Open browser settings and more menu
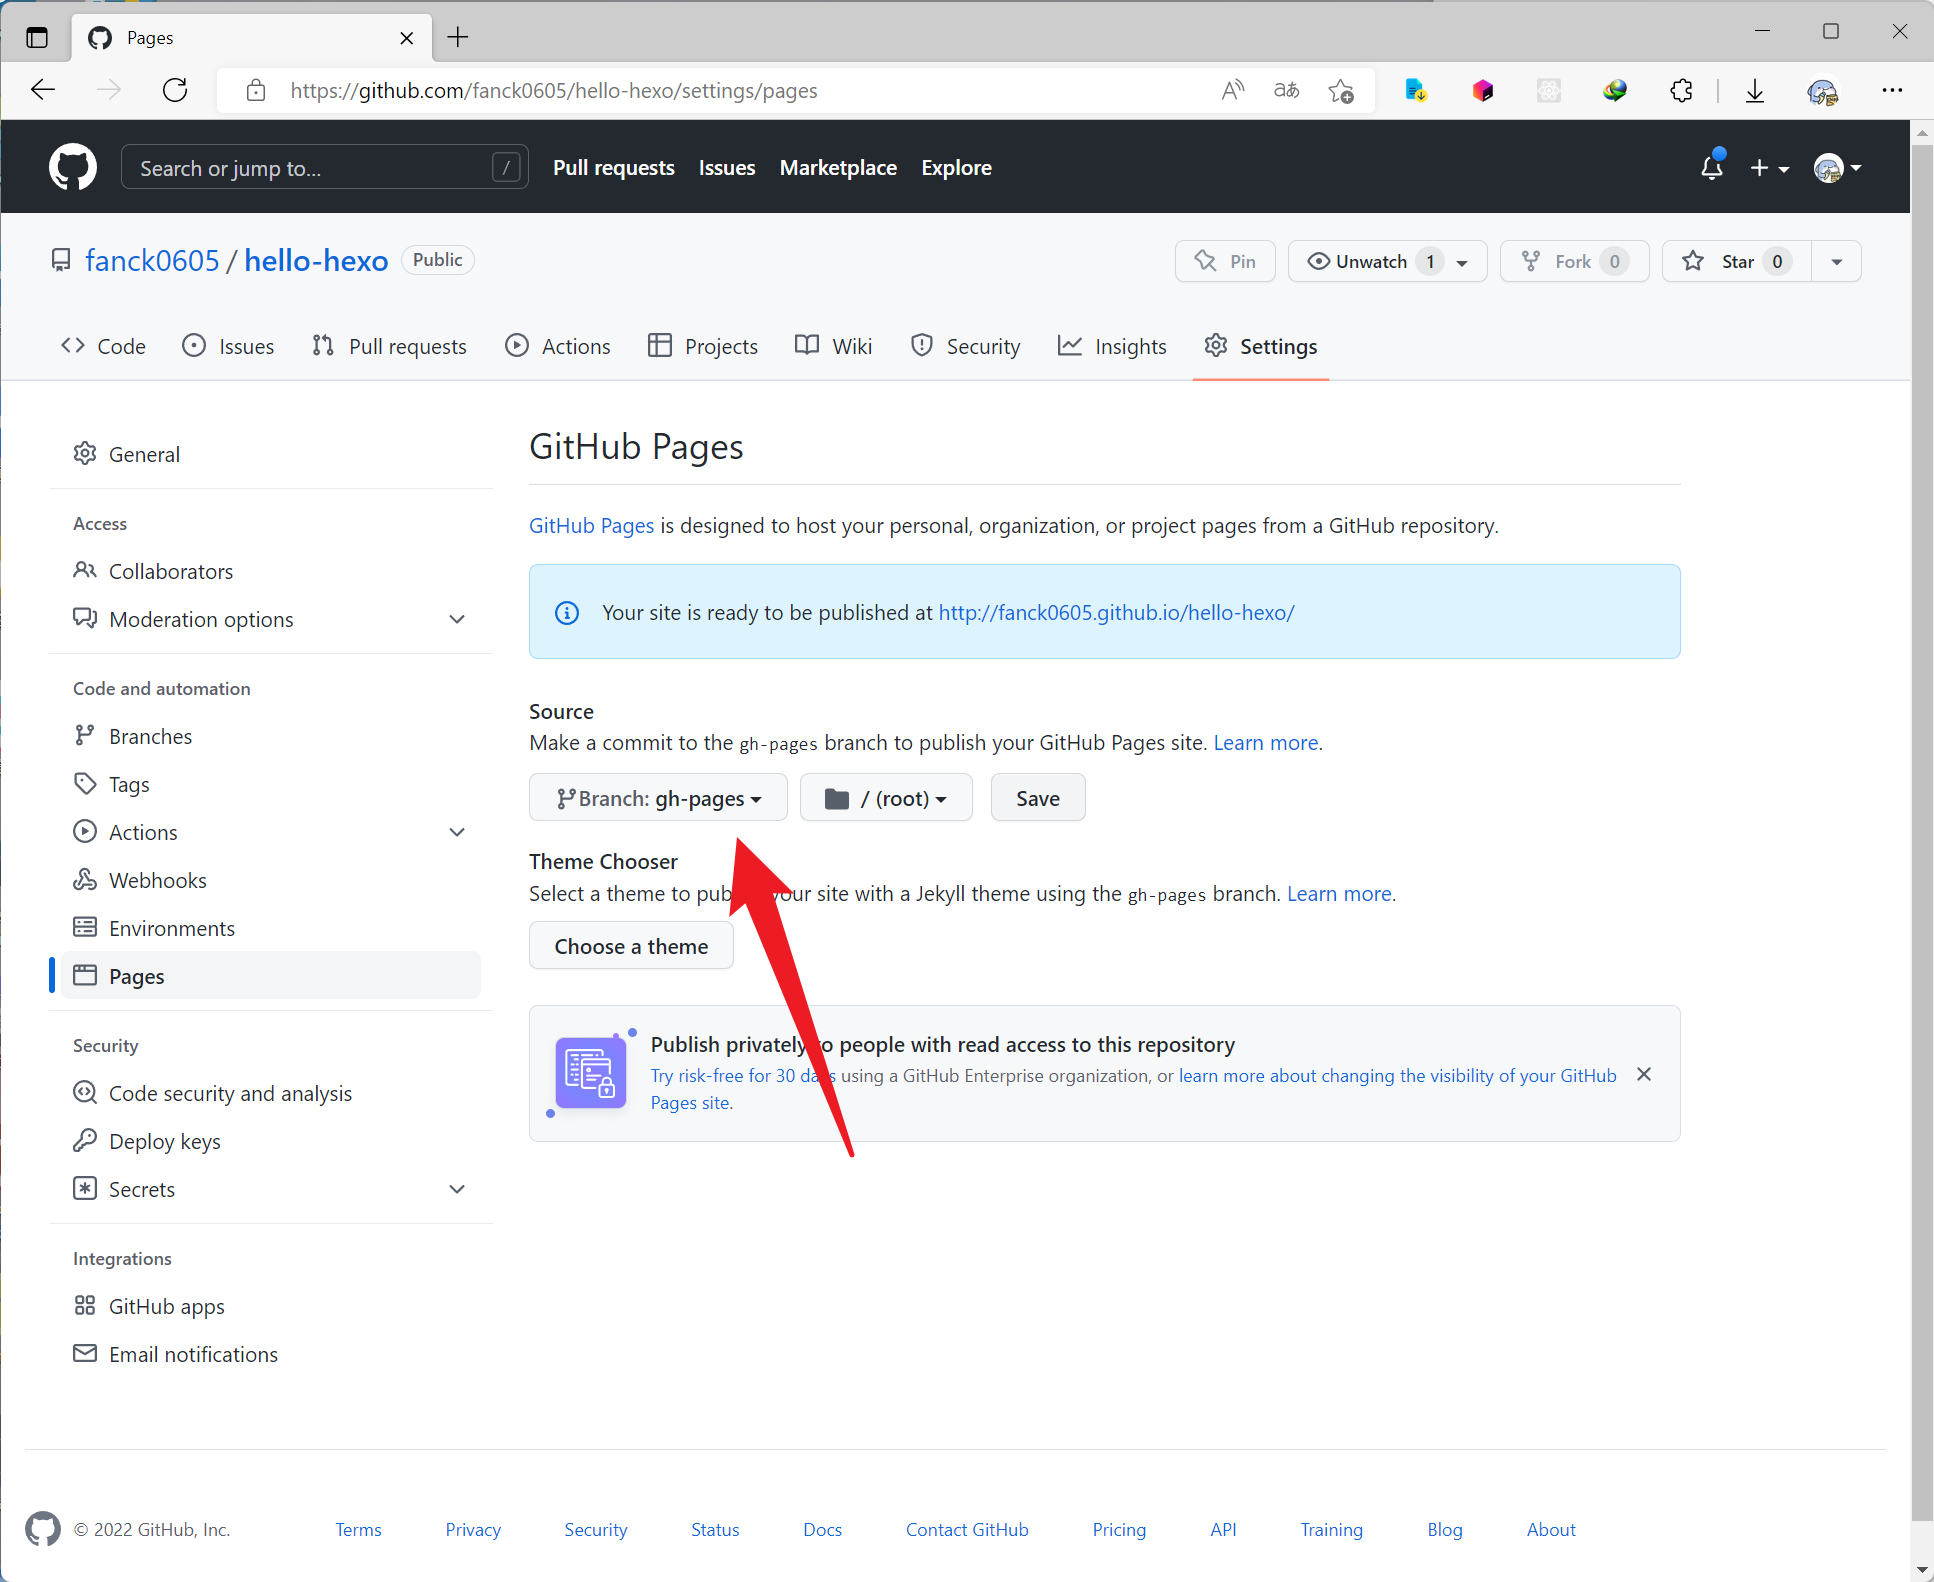 pos(1892,90)
